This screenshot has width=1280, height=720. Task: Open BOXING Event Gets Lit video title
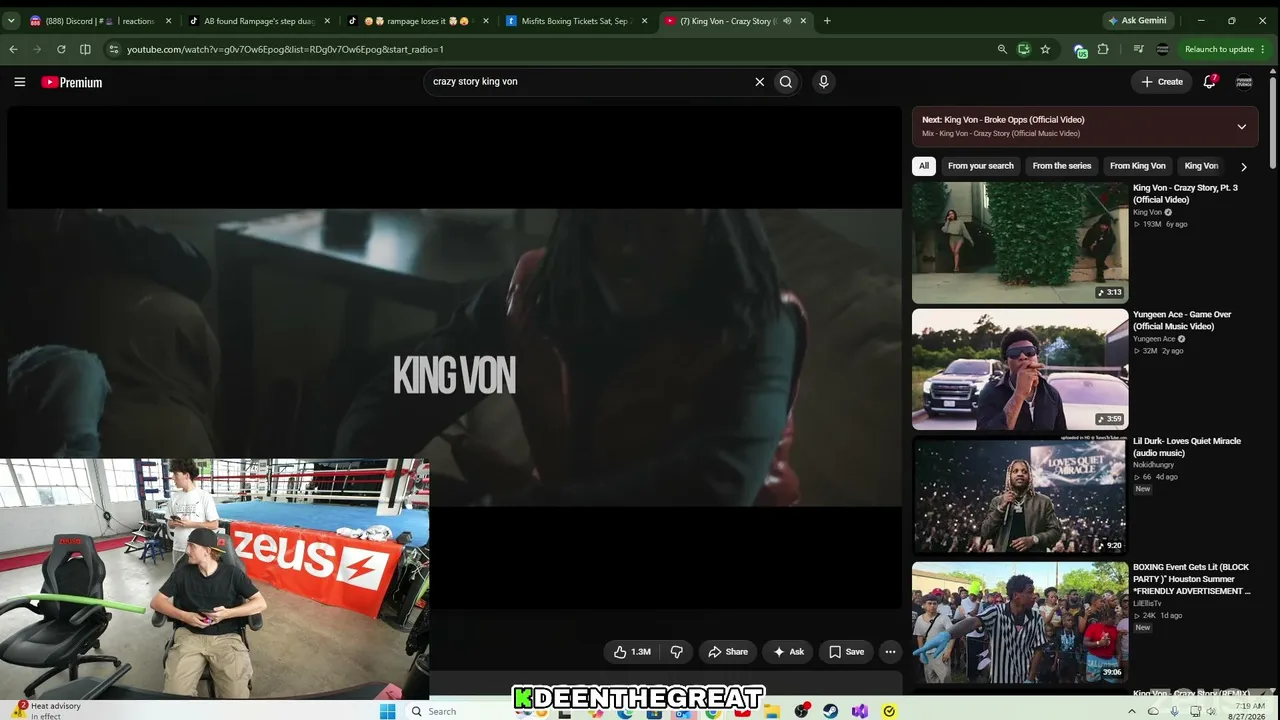1192,579
